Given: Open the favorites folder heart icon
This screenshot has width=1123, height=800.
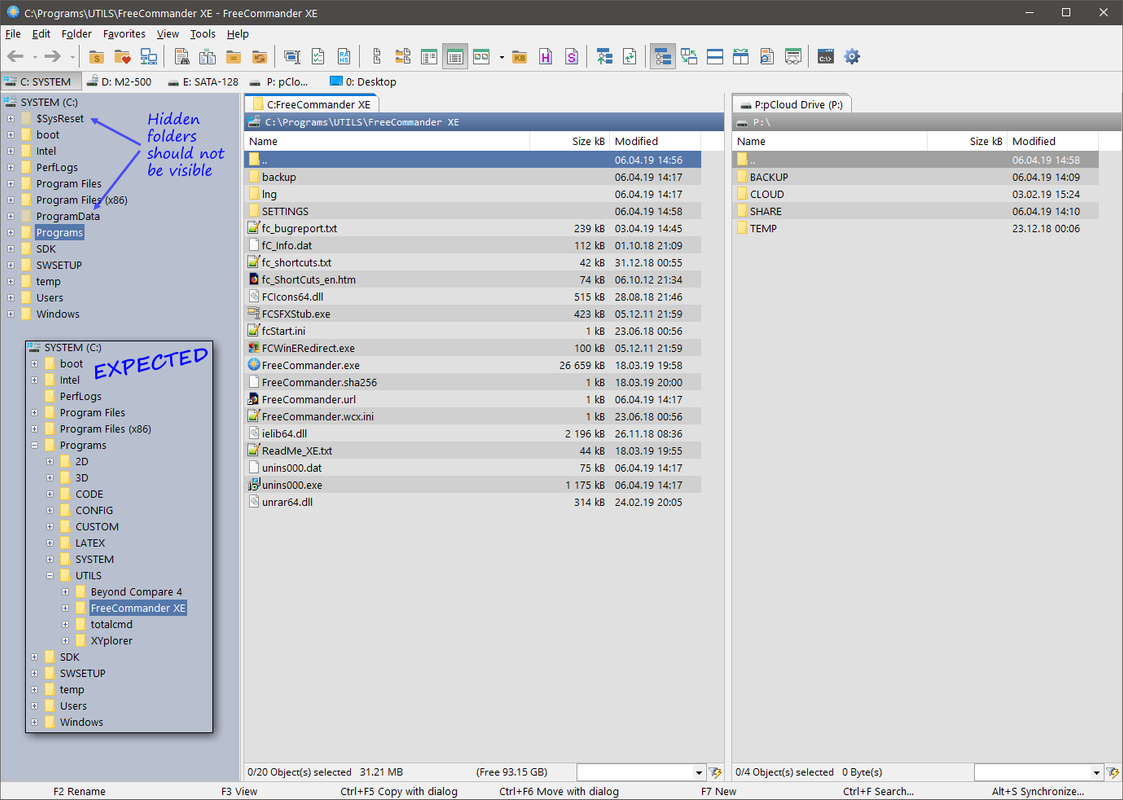Looking at the screenshot, I should click(122, 57).
